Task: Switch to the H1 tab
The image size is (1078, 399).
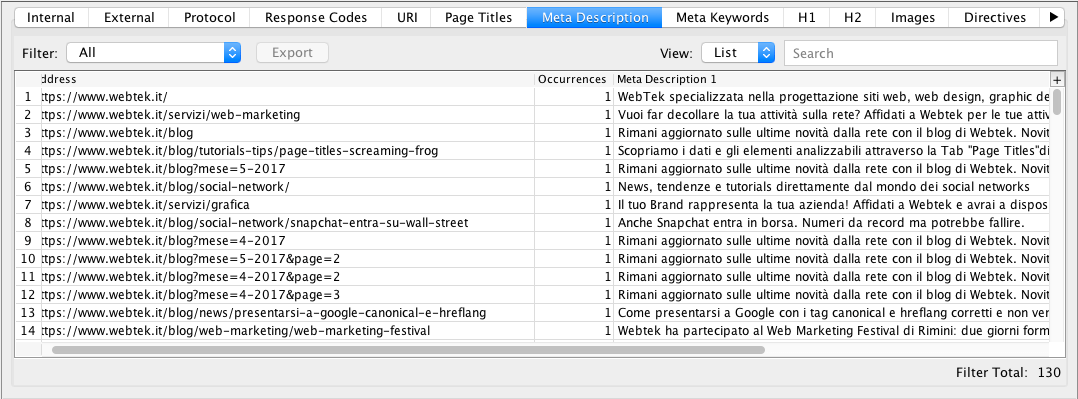Action: (806, 17)
